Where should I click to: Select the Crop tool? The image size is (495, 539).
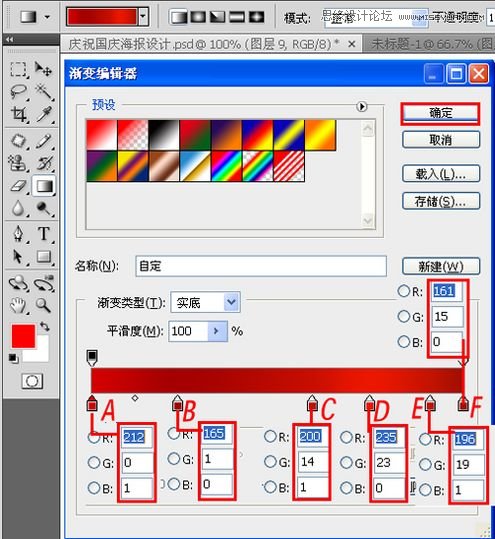[x=19, y=114]
